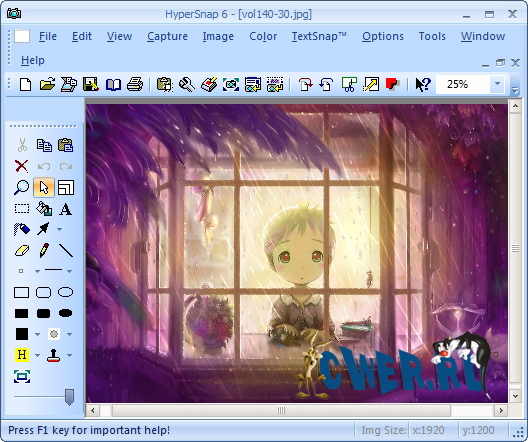
Task: Expand the arrow tool style dropdown
Action: 59,229
